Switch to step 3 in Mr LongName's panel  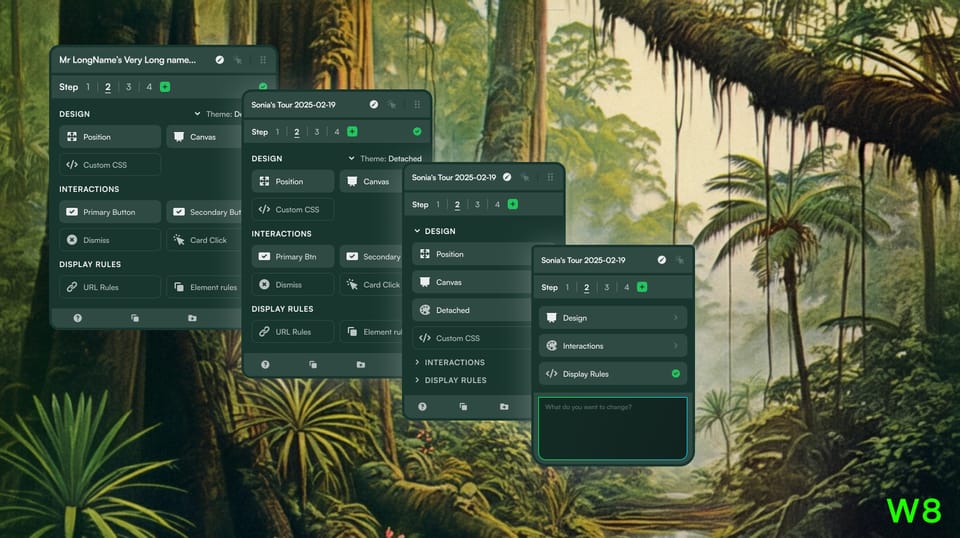pyautogui.click(x=129, y=87)
